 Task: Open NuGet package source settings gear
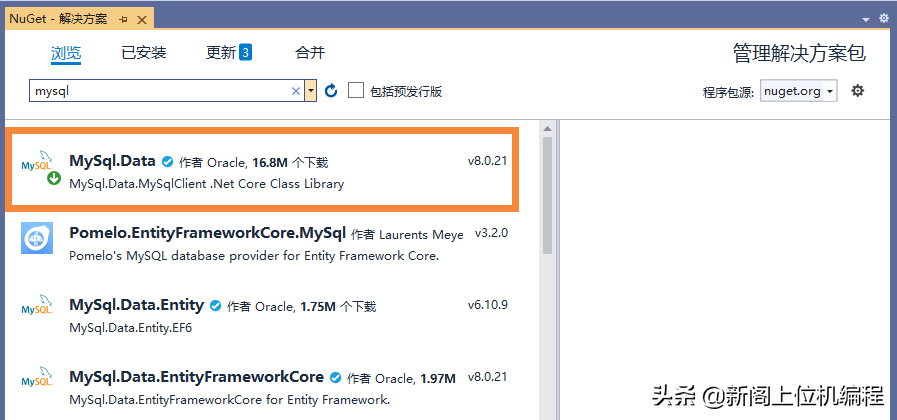(857, 90)
